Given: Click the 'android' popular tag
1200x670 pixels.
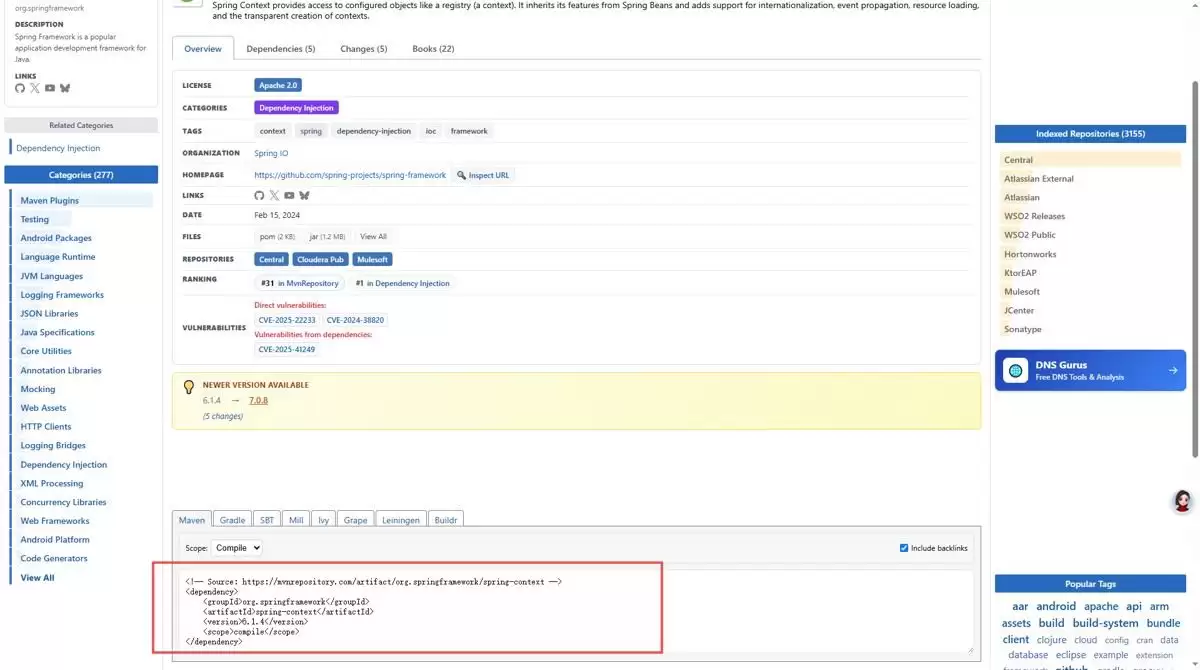Looking at the screenshot, I should click(1056, 606).
